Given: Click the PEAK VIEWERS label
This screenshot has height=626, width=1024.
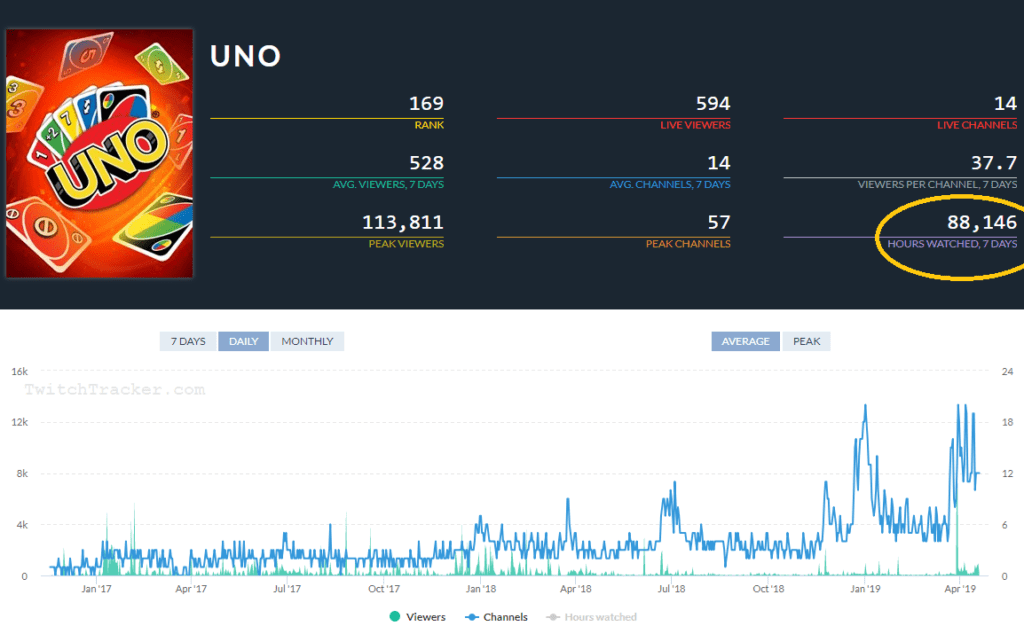Looking at the screenshot, I should tap(406, 243).
